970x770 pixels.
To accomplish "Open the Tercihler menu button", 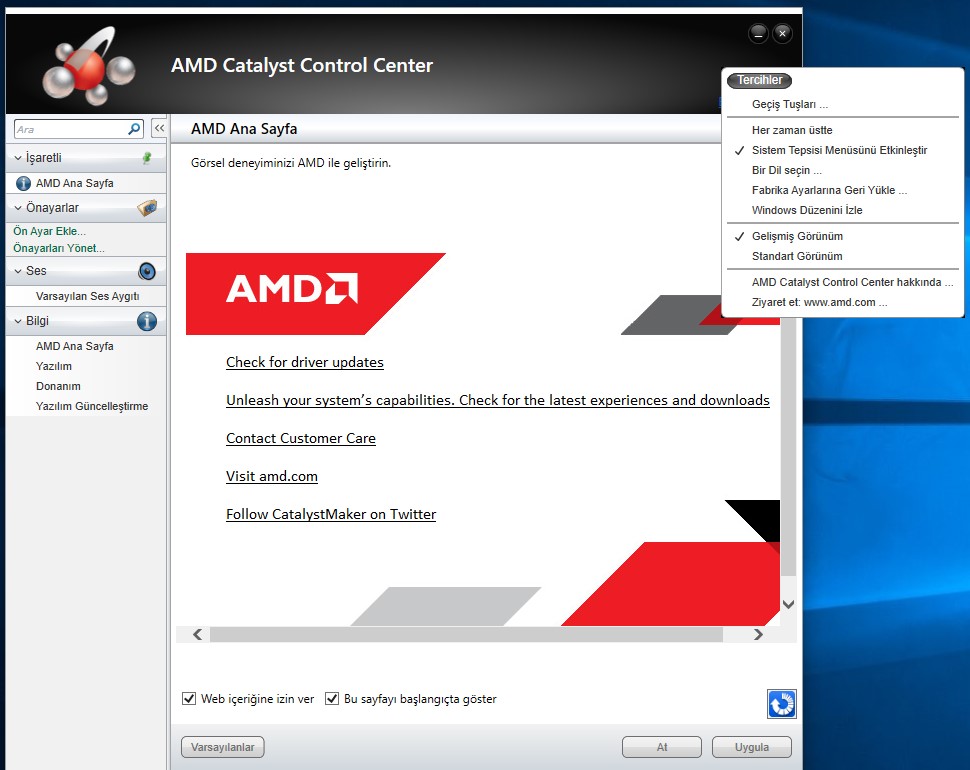I will click(x=760, y=80).
